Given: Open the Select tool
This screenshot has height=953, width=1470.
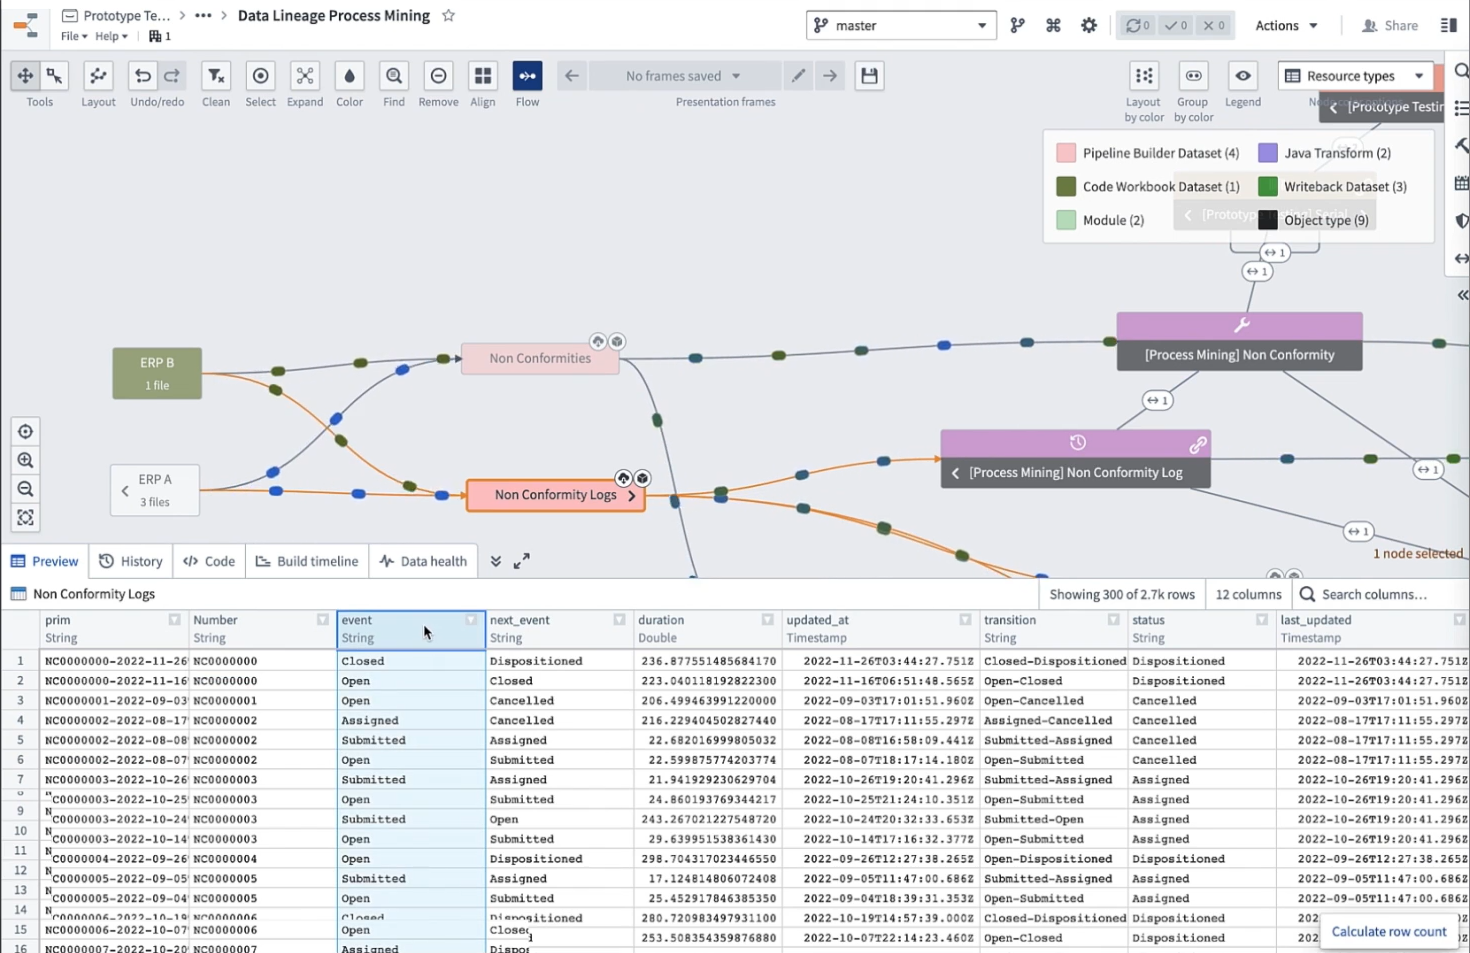Looking at the screenshot, I should tap(261, 76).
